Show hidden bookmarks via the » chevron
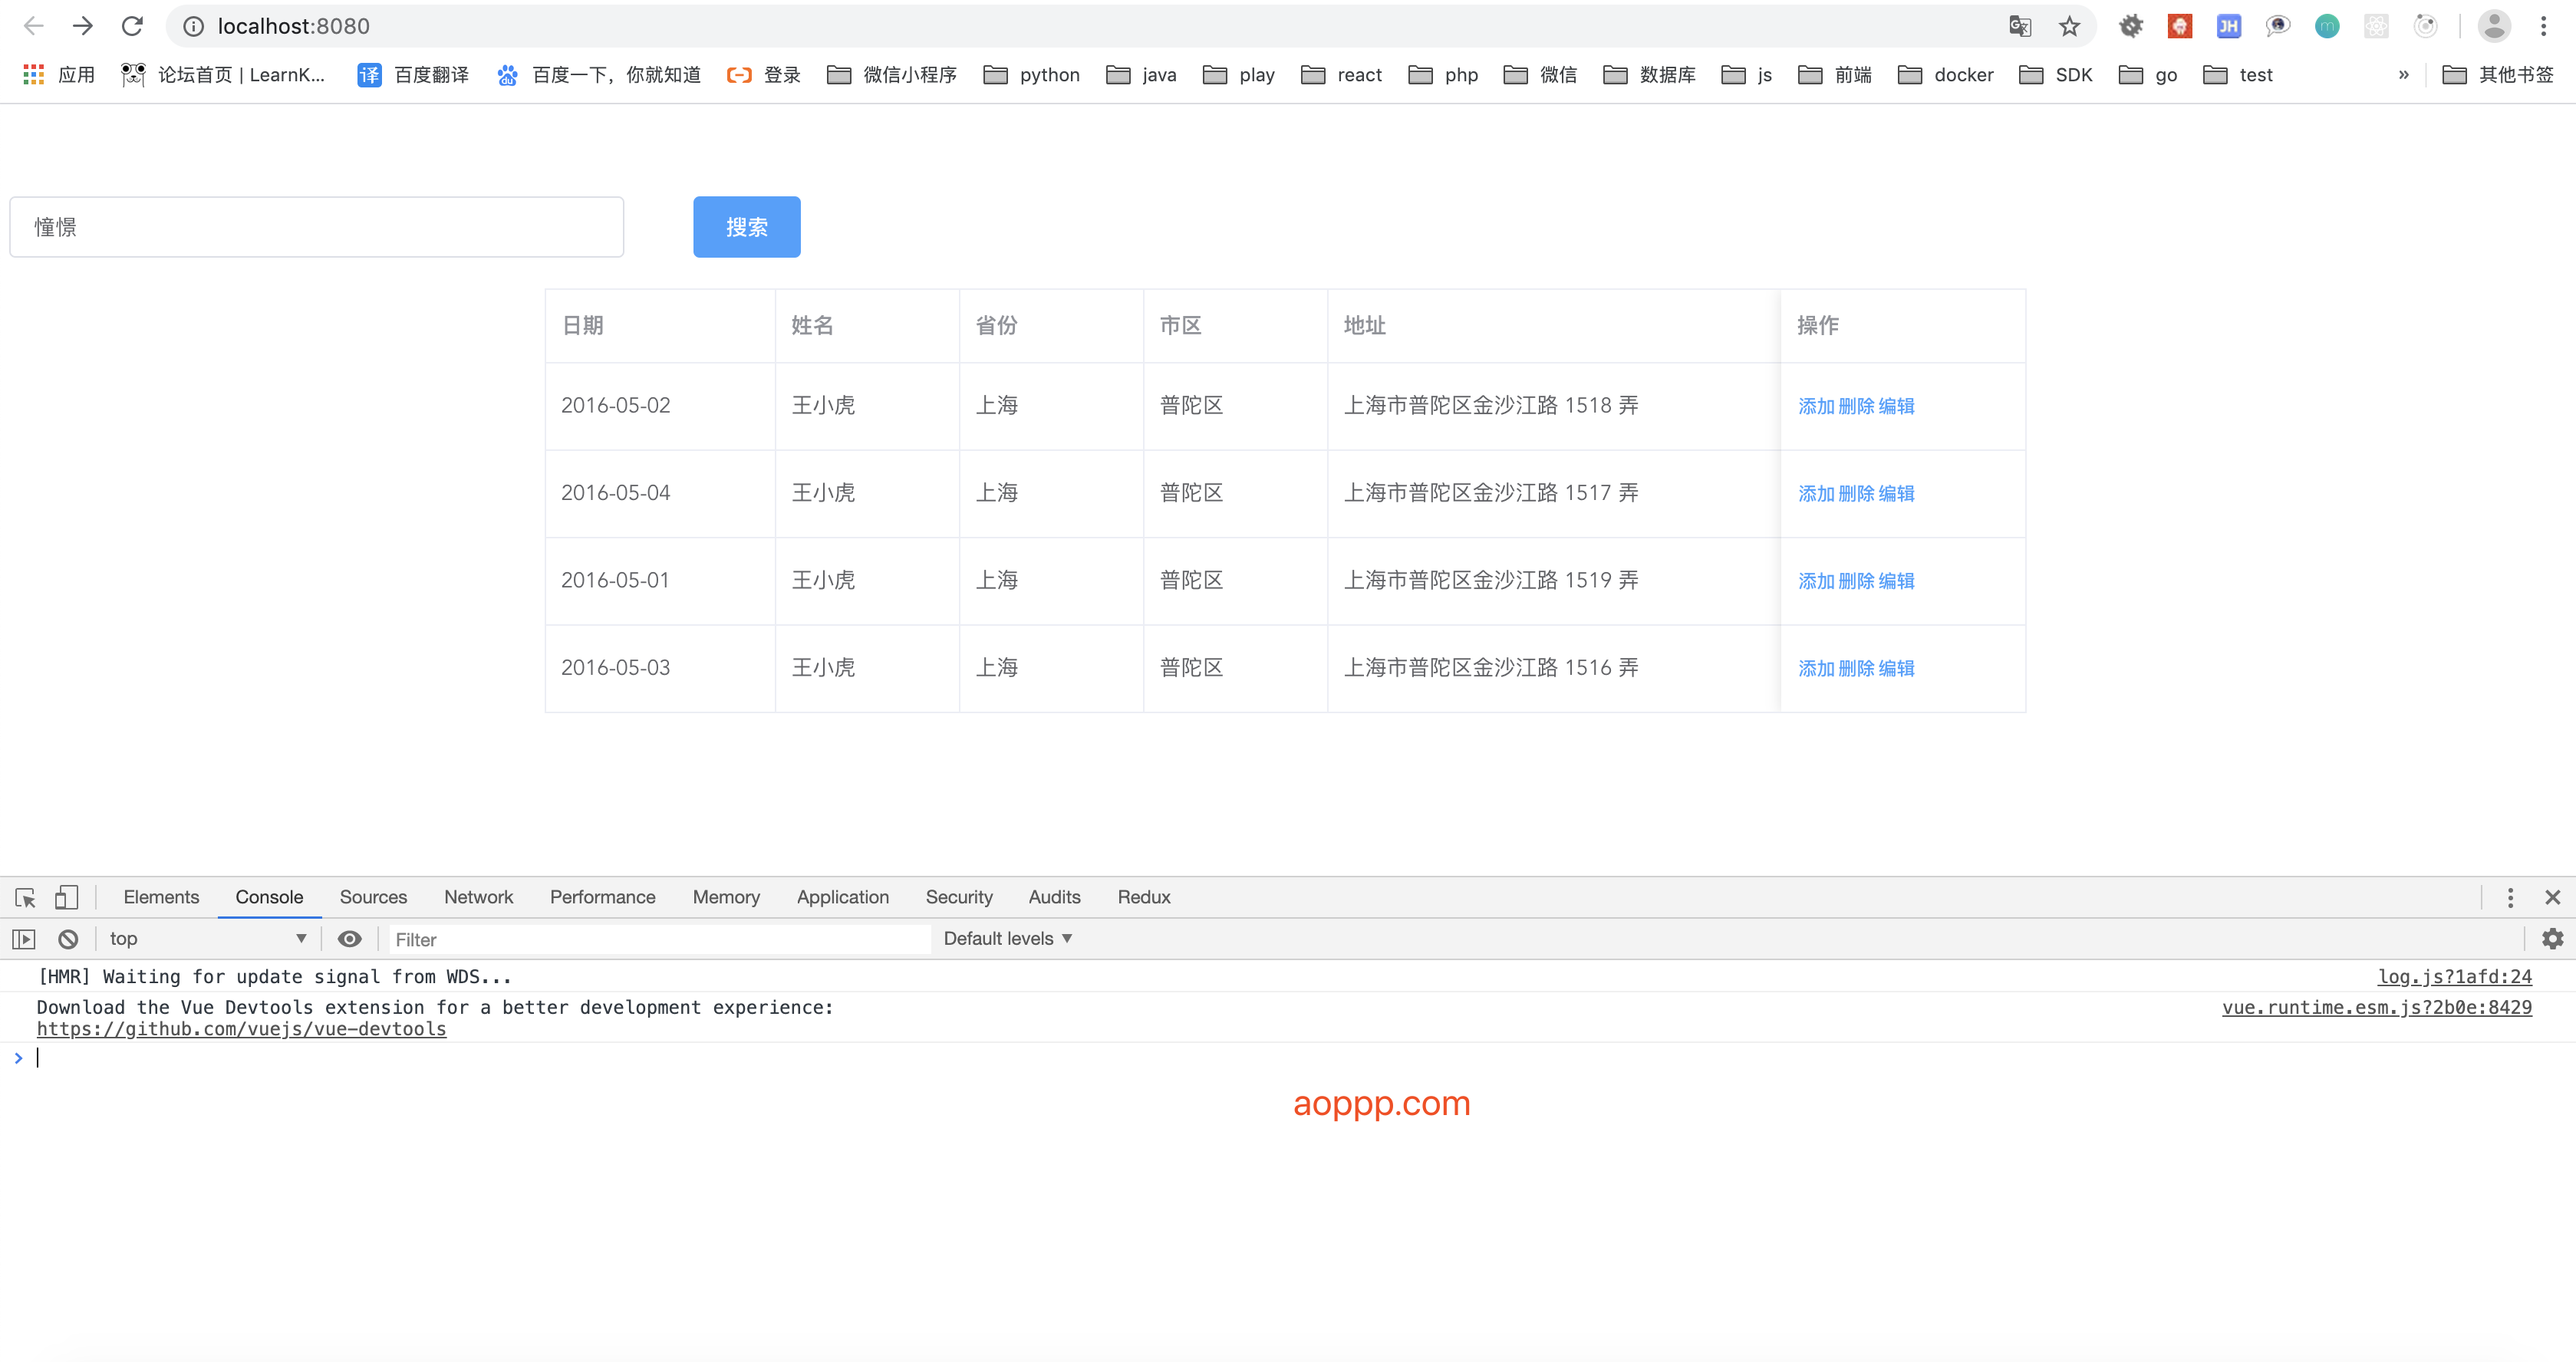 (x=2403, y=75)
